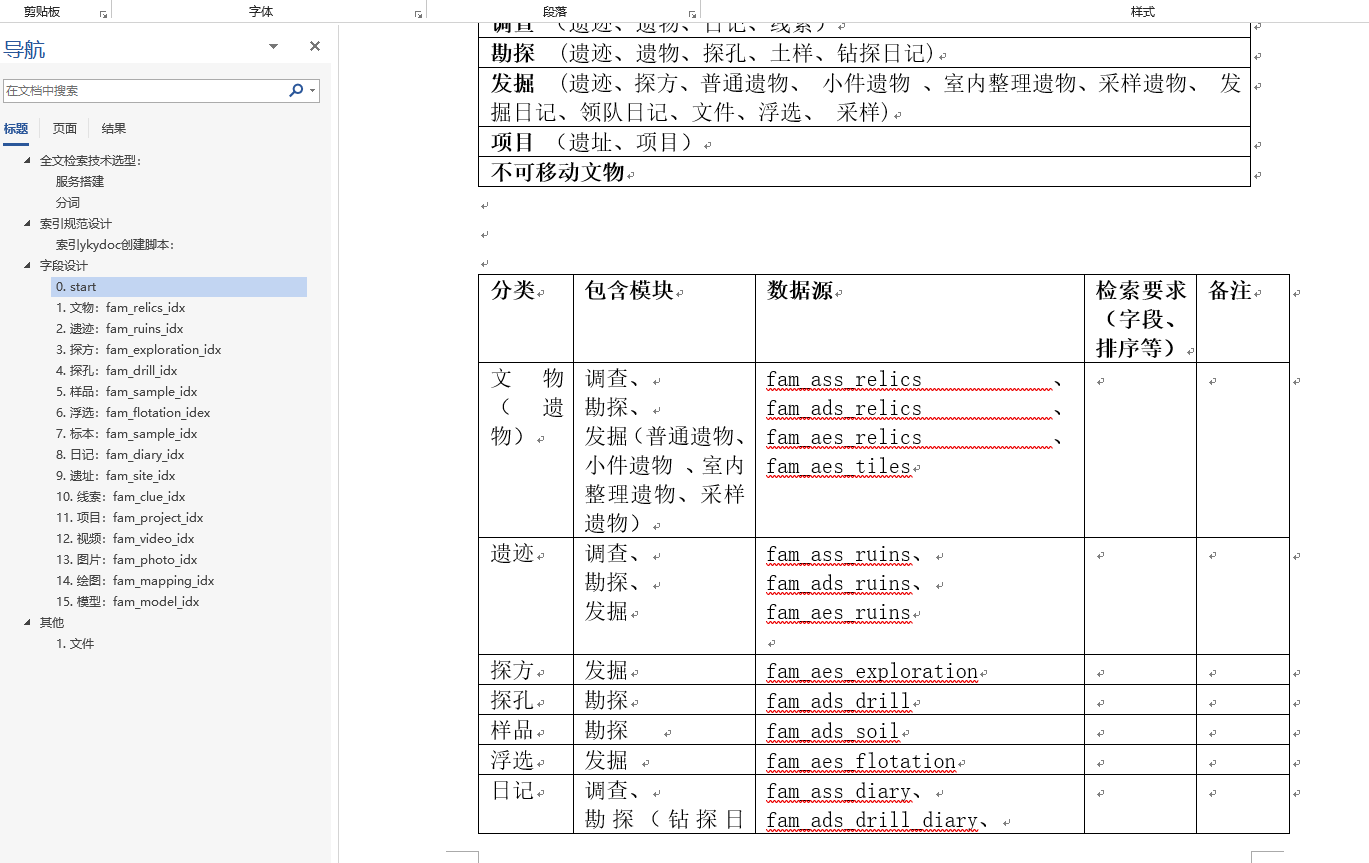
Task: Click the 不可移动文物 table cell
Action: click(864, 172)
